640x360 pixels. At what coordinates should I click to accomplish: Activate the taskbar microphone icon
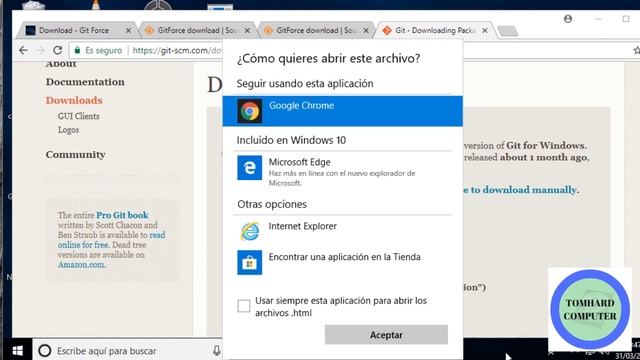tap(216, 350)
